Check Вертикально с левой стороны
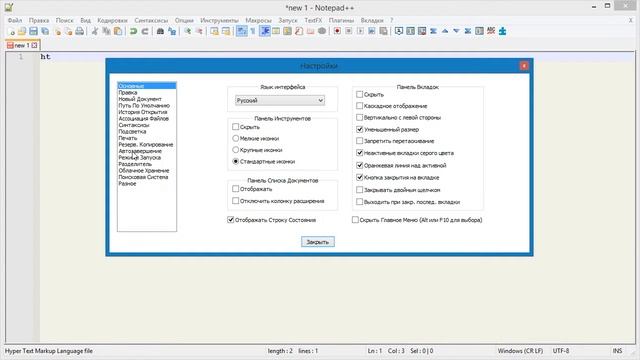Viewport: 640px width, 360px height. 360,117
